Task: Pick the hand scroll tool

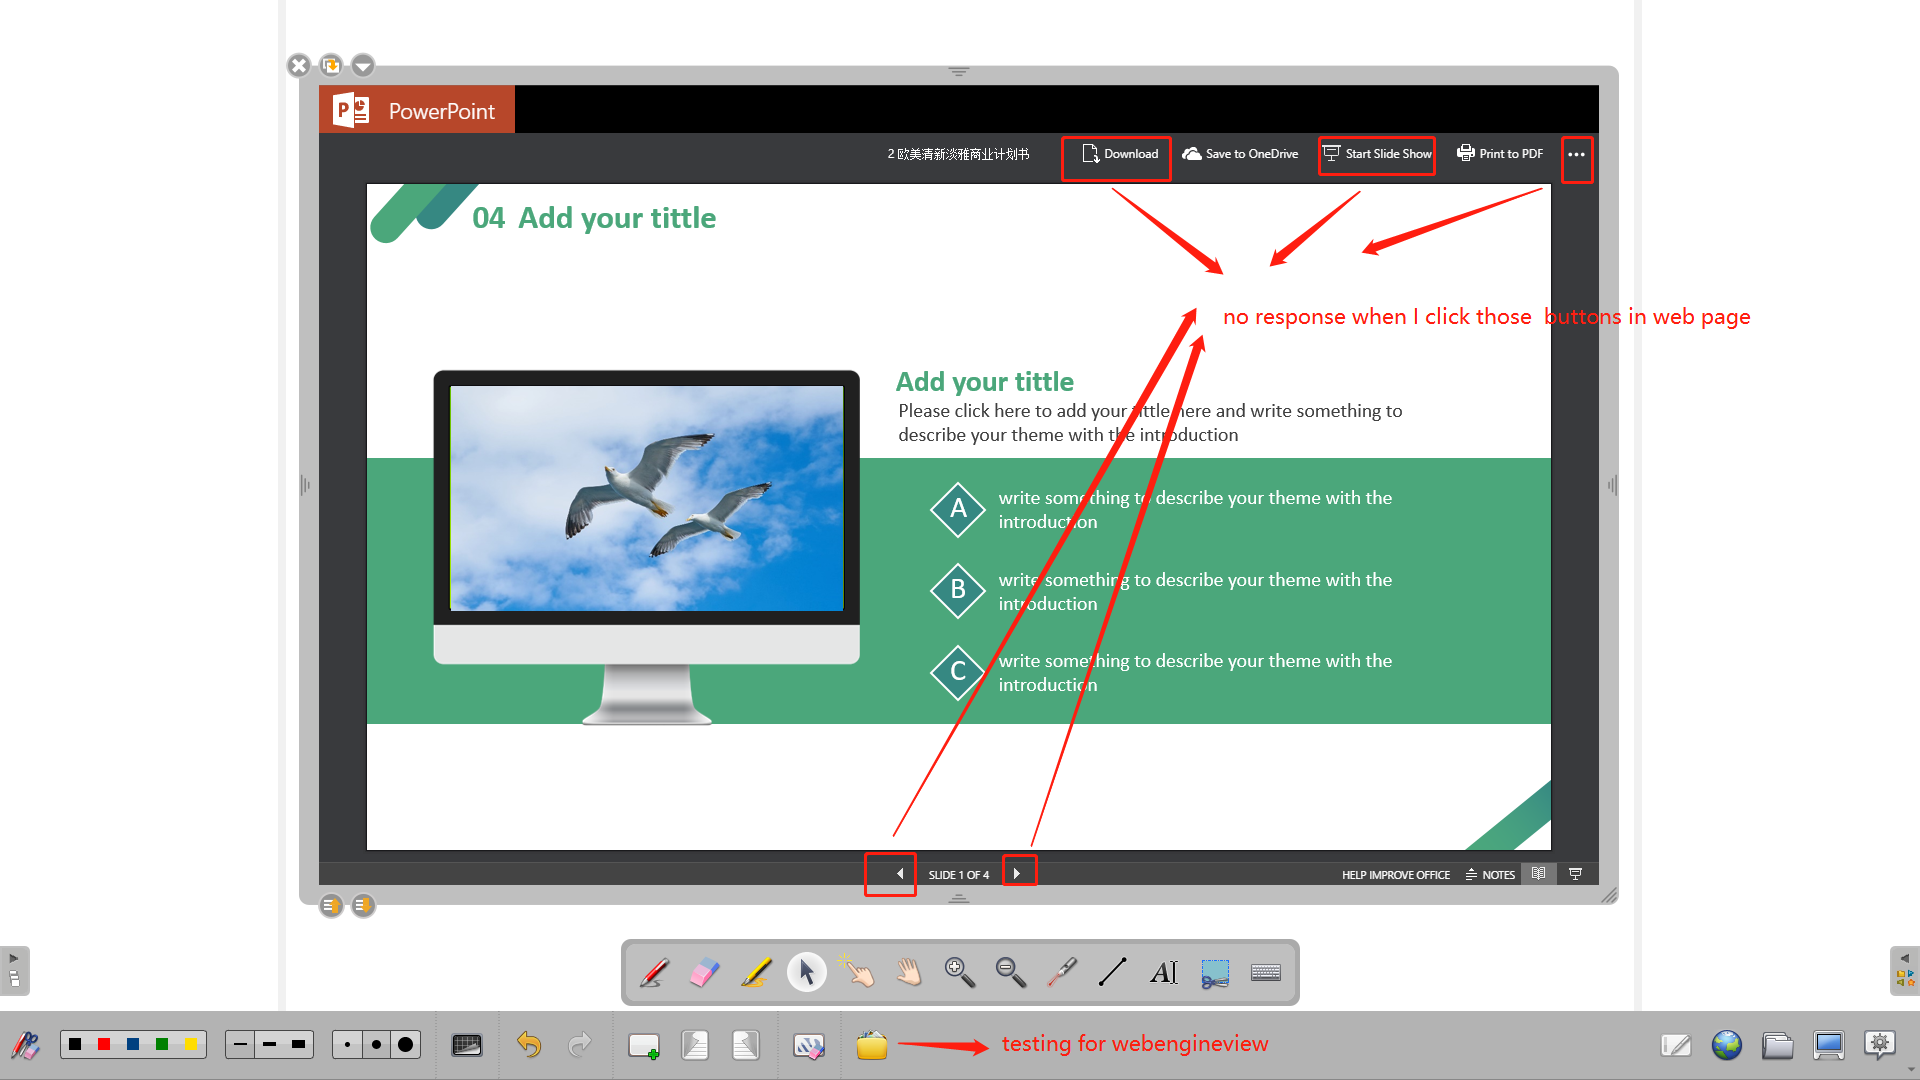Action: [908, 972]
